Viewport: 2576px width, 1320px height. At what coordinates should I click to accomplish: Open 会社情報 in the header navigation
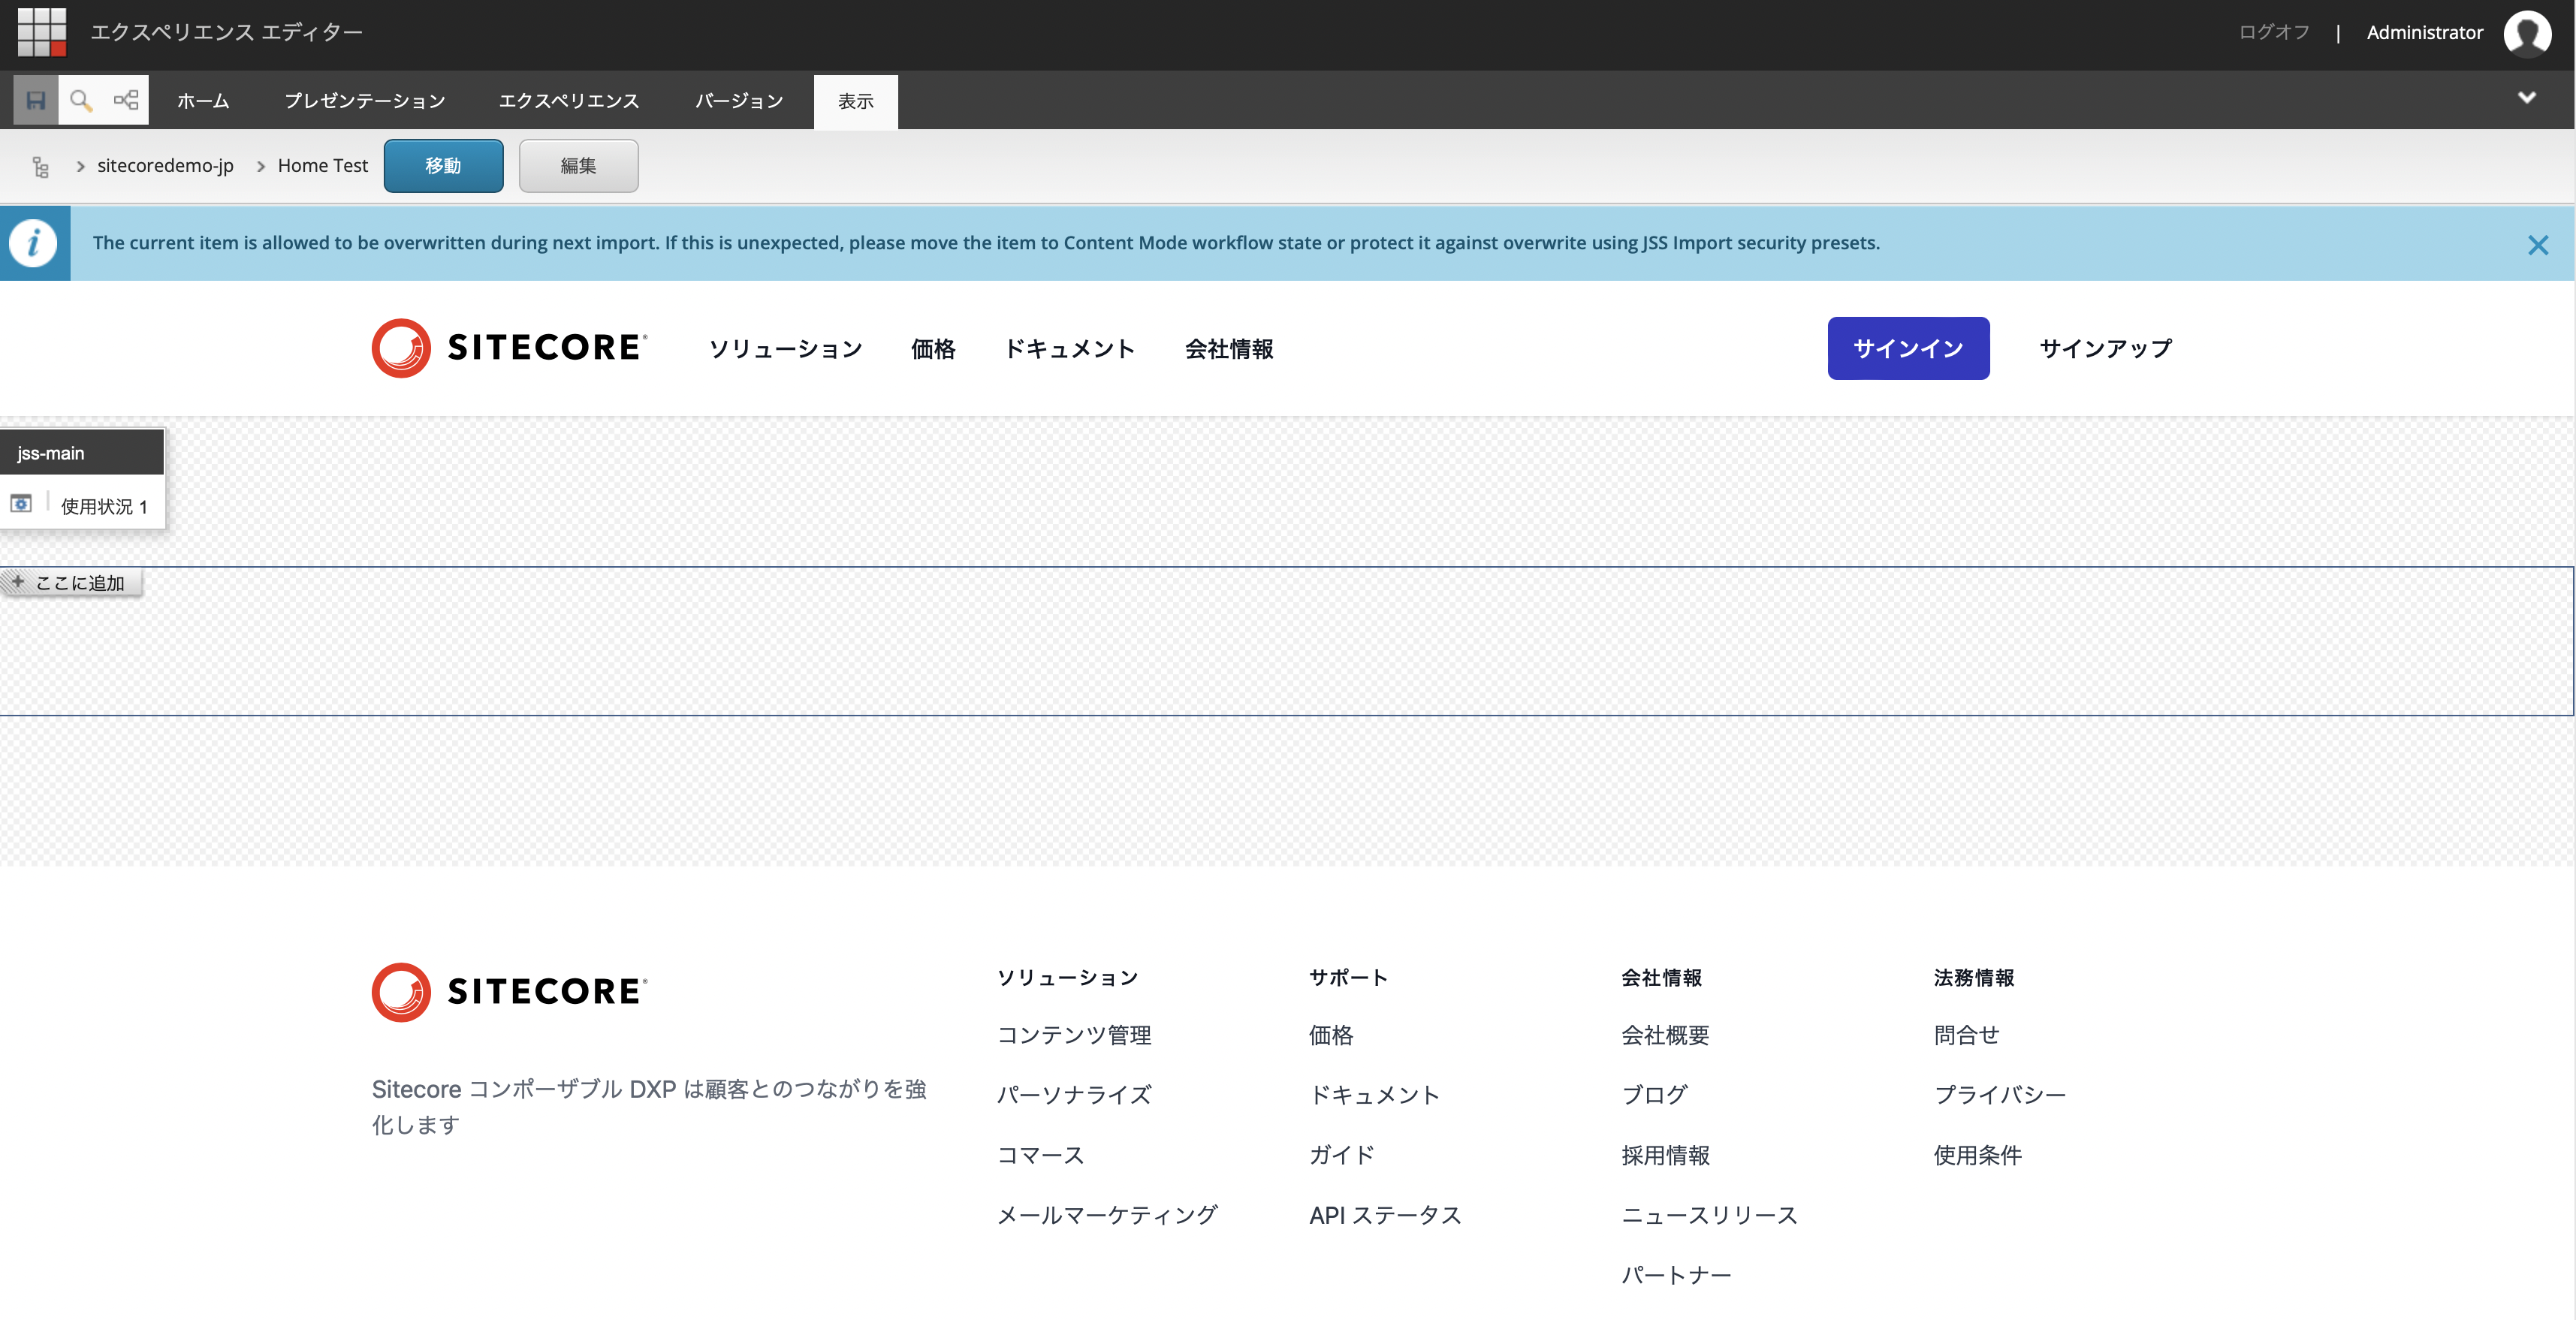coord(1229,349)
